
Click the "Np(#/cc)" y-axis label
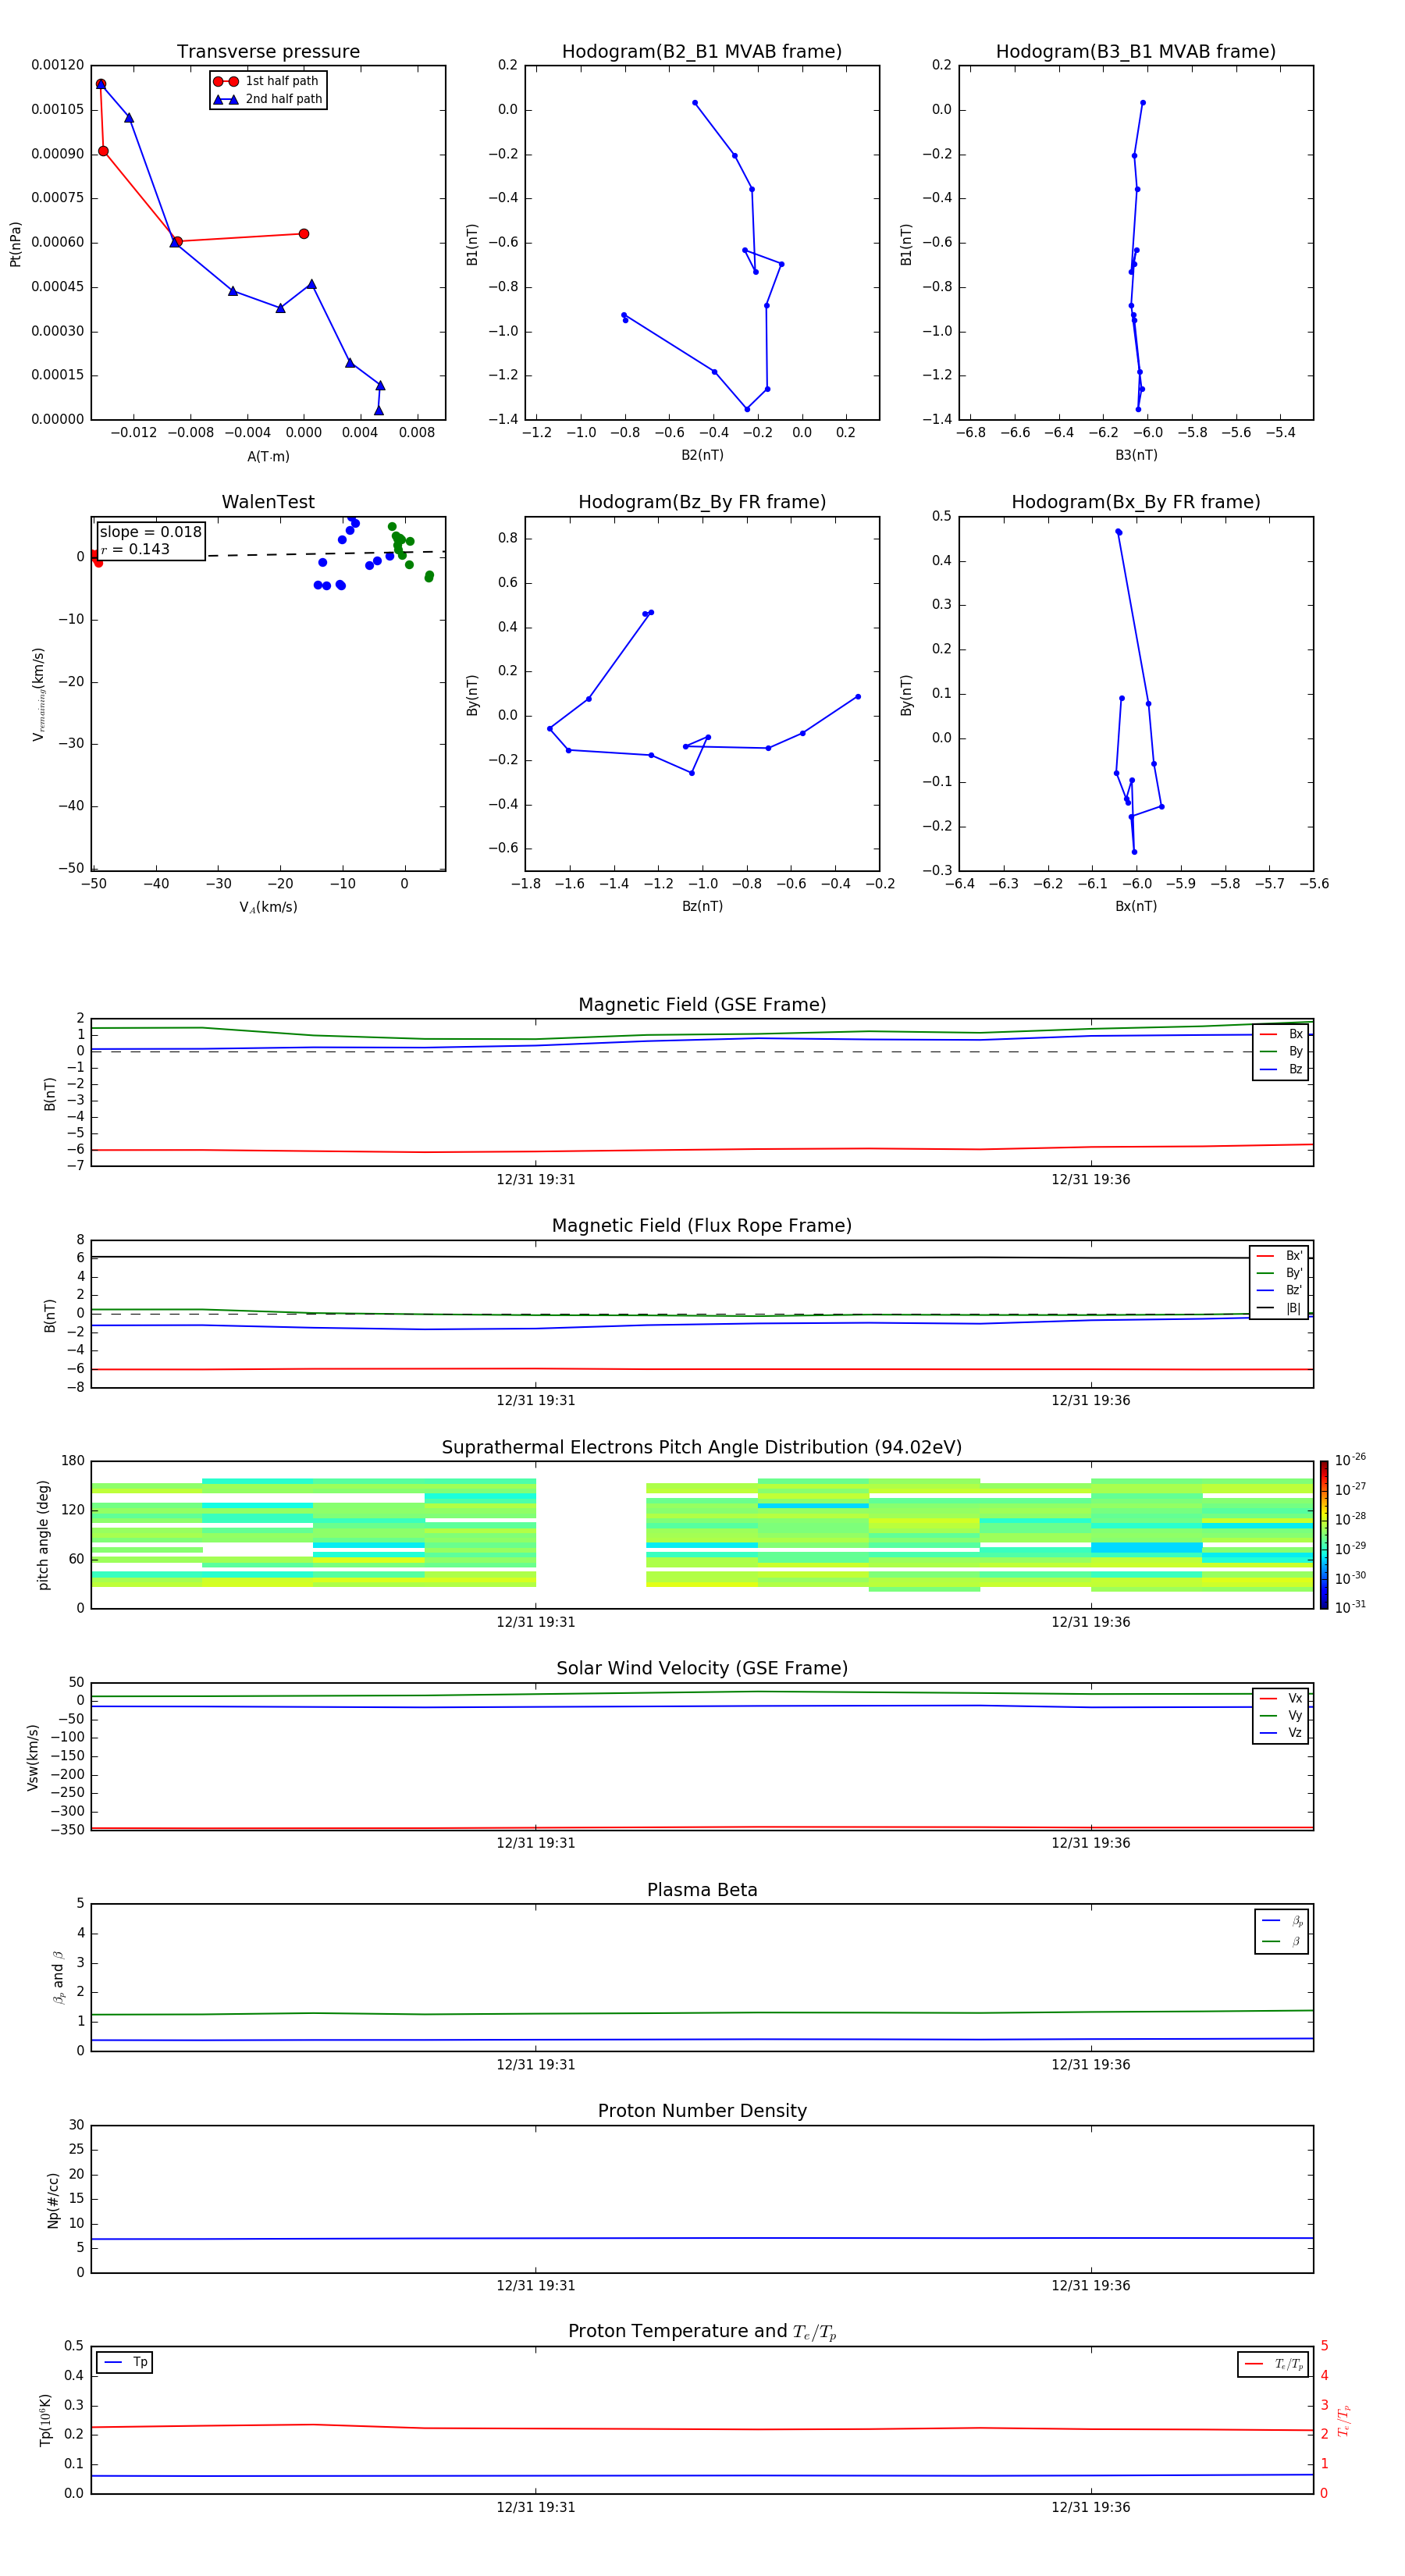[53, 2200]
